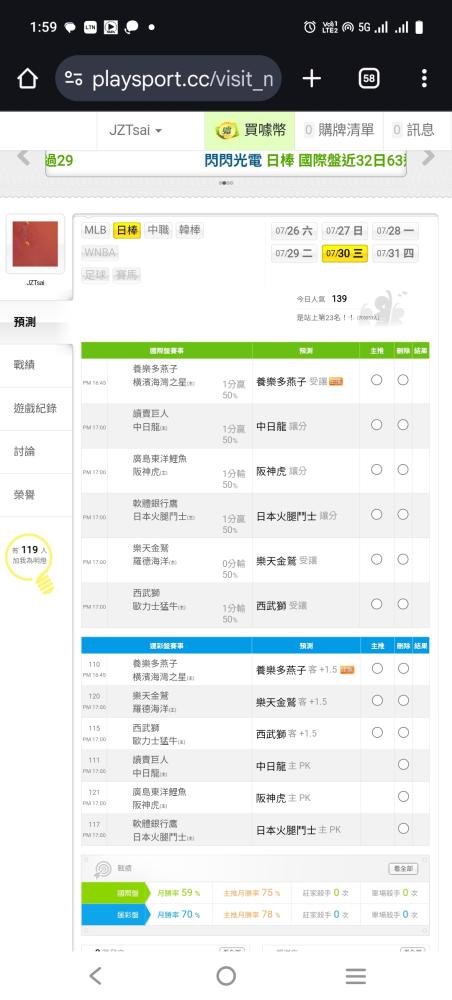The image size is (452, 1000).
Task: Tap the browser home icon
Action: point(27,78)
